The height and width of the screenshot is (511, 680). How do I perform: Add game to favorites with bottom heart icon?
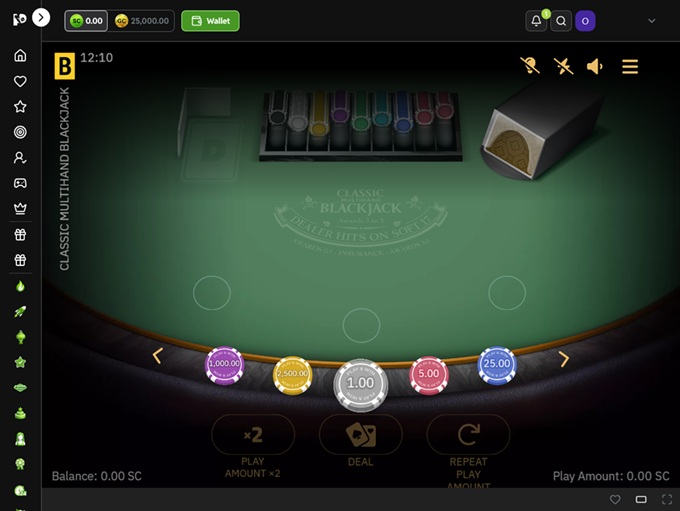pos(615,499)
